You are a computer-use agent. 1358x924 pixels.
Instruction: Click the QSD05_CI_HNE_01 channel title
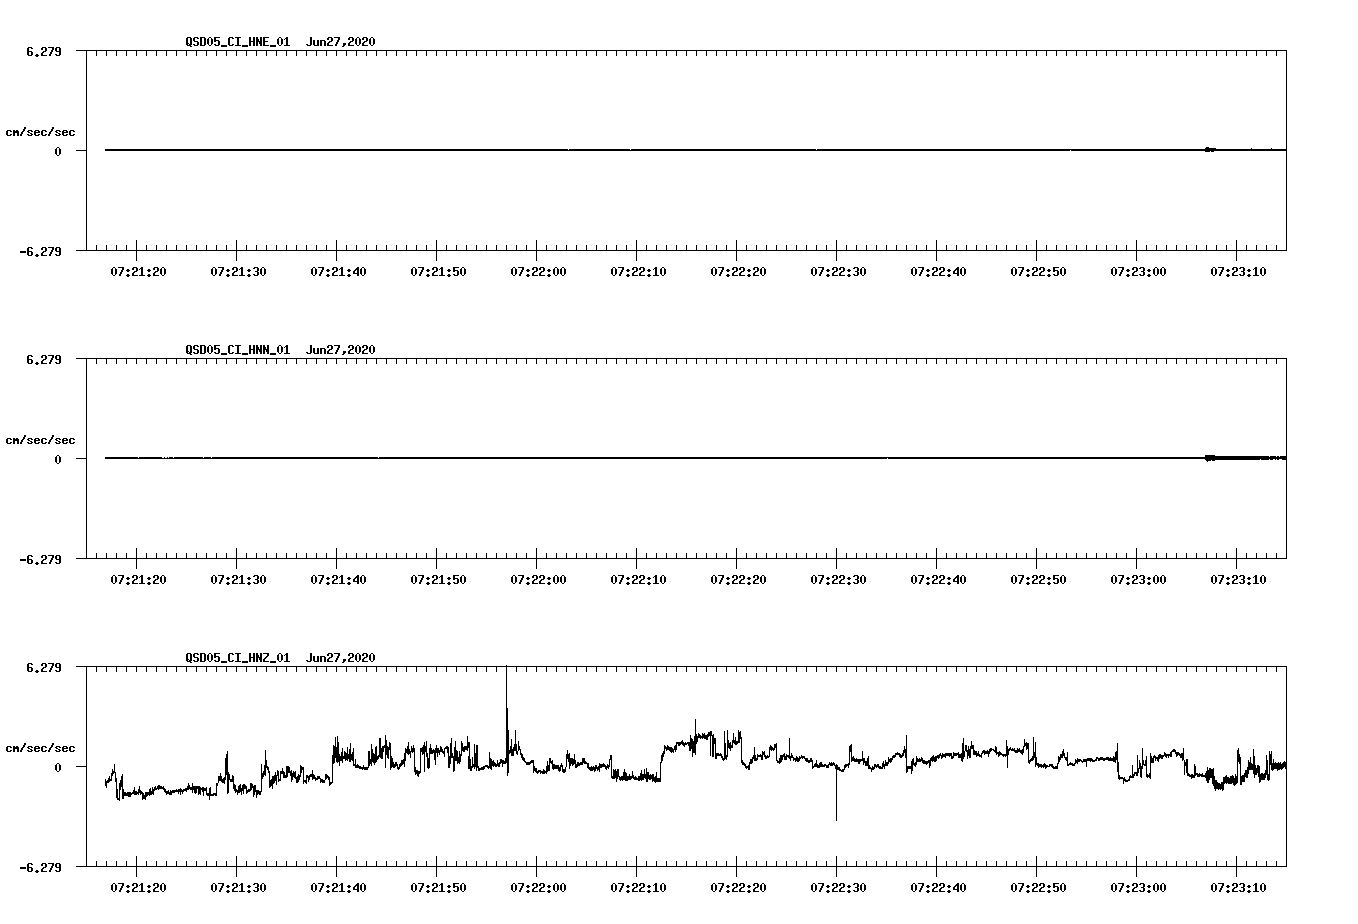coord(238,42)
